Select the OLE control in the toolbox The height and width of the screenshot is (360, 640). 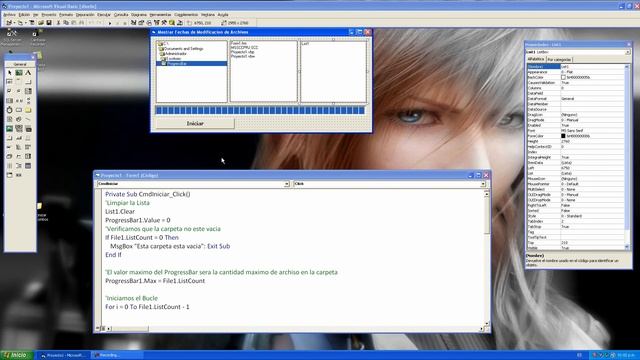[x=28, y=129]
